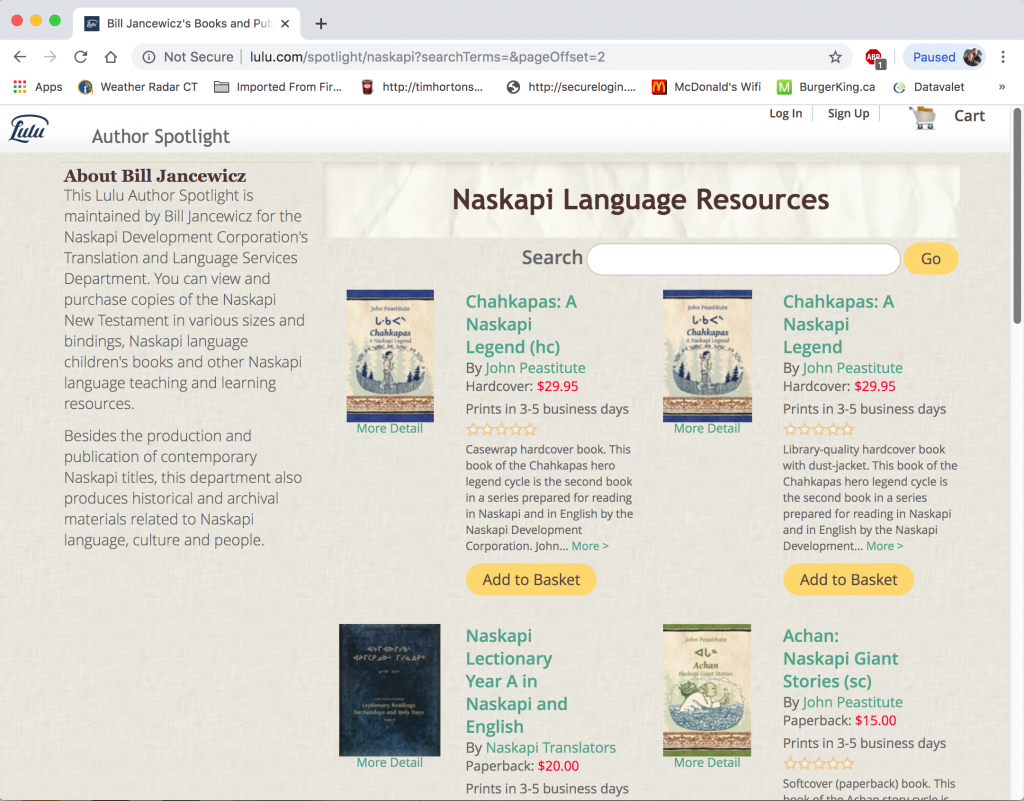Show more hidden bookmarks
1024x801 pixels.
tap(1002, 87)
